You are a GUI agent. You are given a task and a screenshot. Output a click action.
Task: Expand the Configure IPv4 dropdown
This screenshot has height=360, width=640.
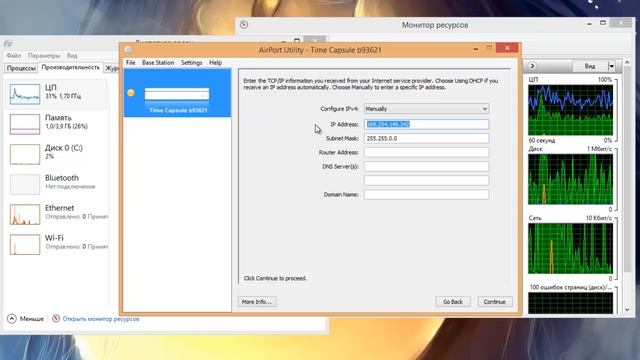click(427, 109)
